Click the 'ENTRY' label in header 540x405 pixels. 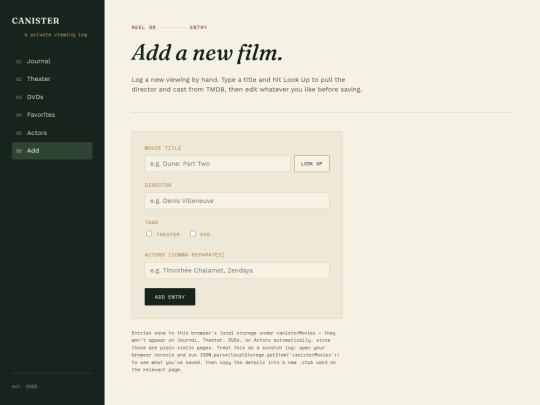click(198, 27)
